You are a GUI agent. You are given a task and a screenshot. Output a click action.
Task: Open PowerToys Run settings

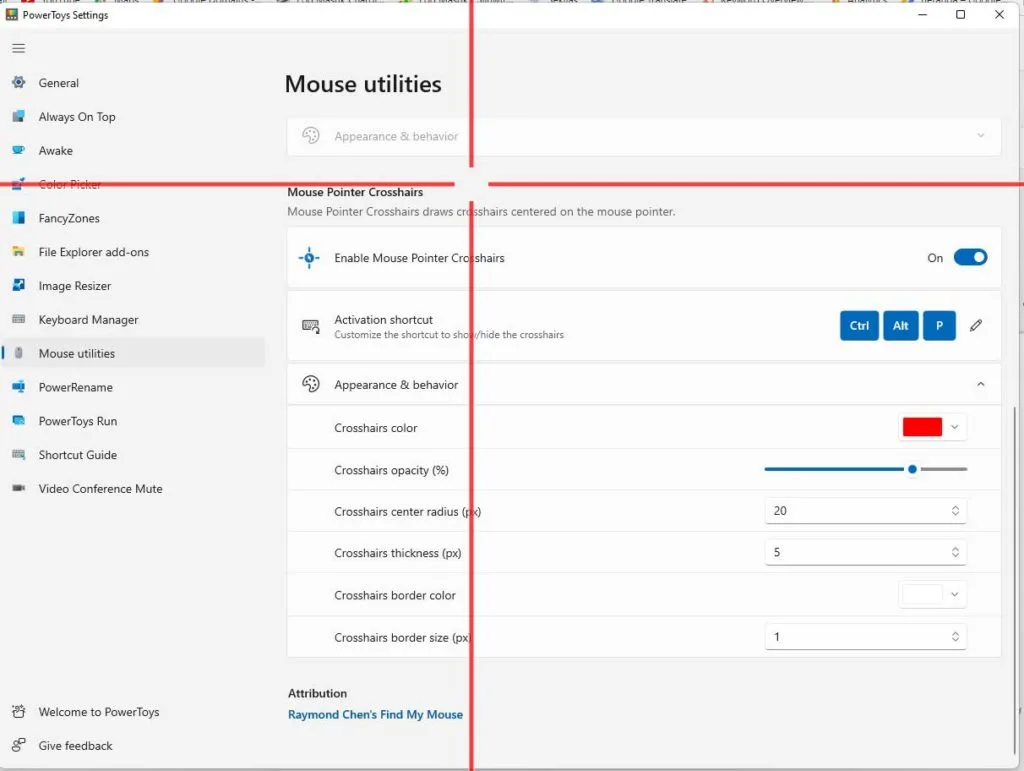point(133,421)
